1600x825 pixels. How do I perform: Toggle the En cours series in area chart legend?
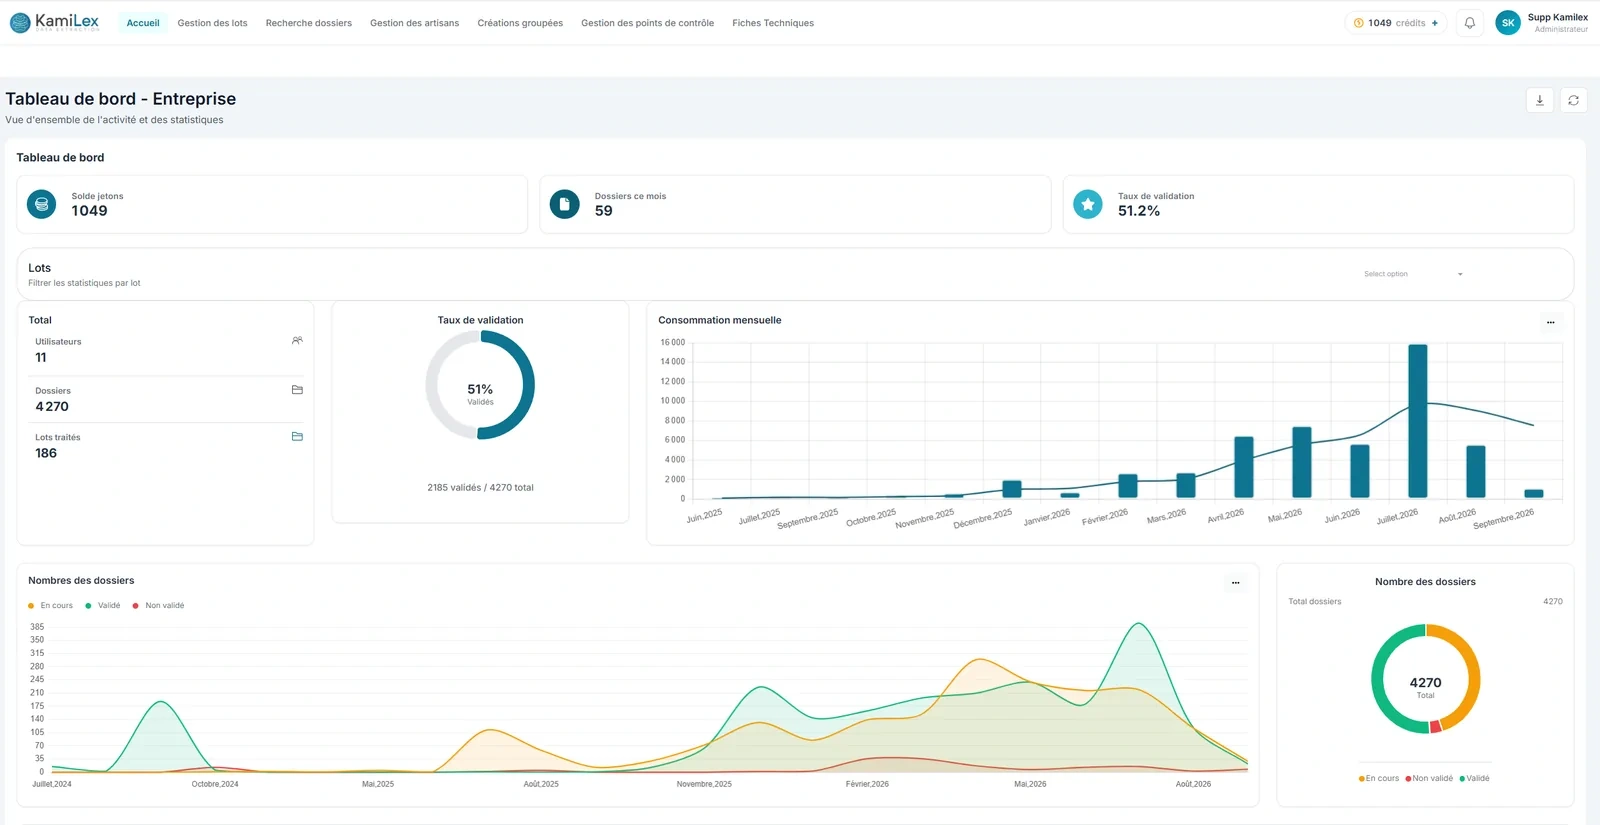(x=51, y=606)
